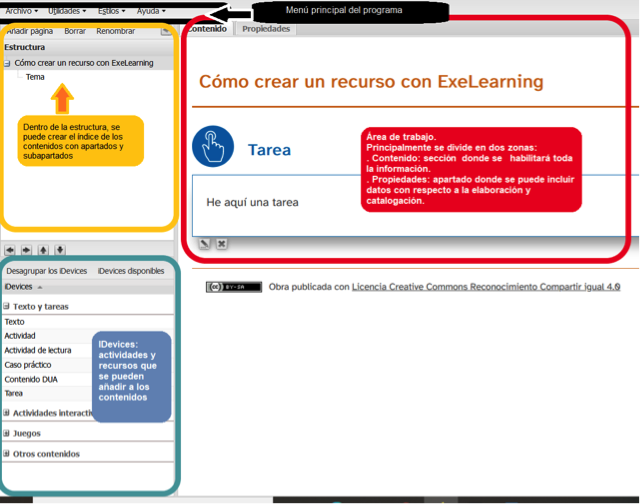Click the Tarea heading text
This screenshot has width=640, height=504.
pyautogui.click(x=269, y=150)
